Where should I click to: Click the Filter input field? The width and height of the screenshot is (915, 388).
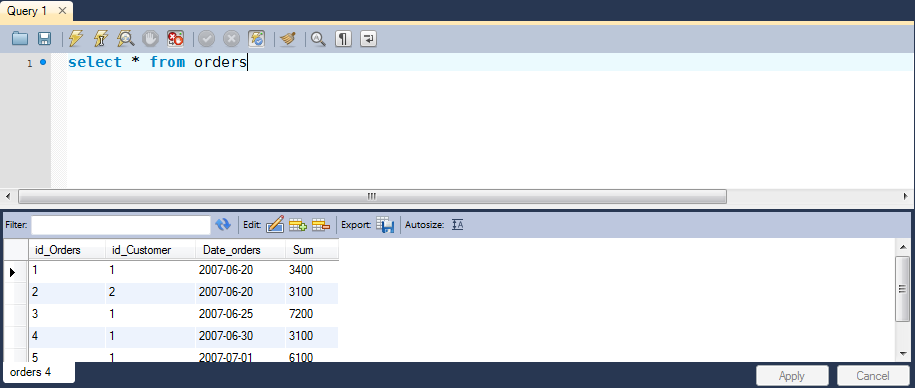[x=121, y=225]
